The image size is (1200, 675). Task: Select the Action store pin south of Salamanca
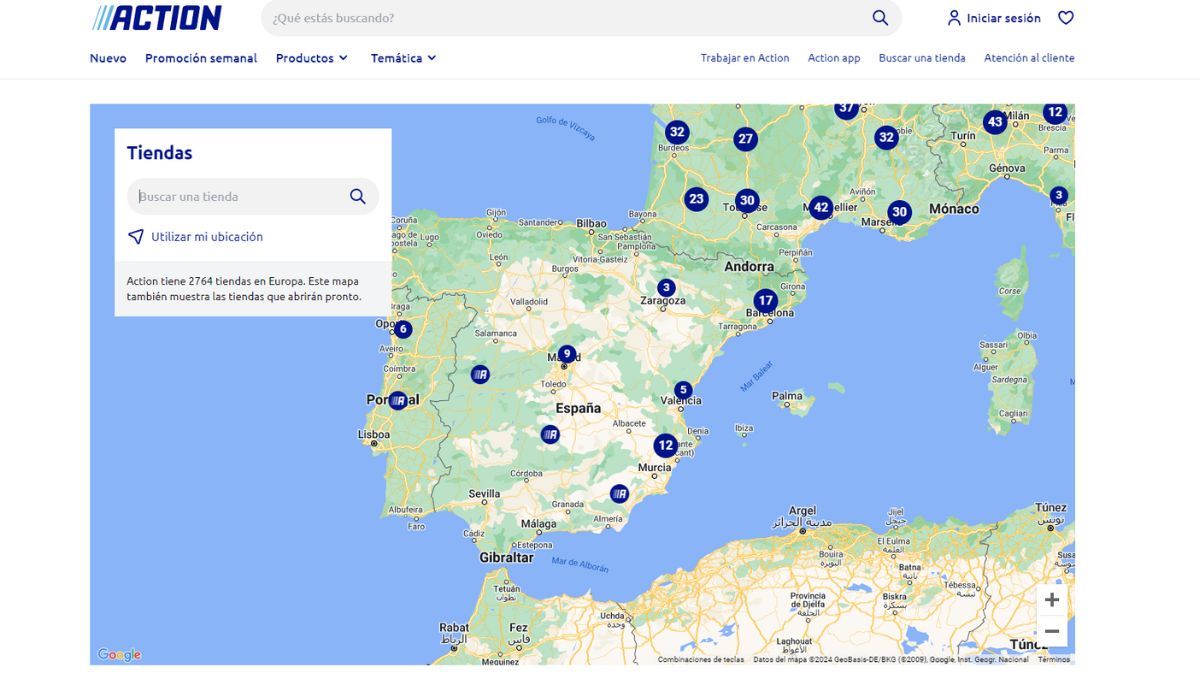[x=480, y=374]
